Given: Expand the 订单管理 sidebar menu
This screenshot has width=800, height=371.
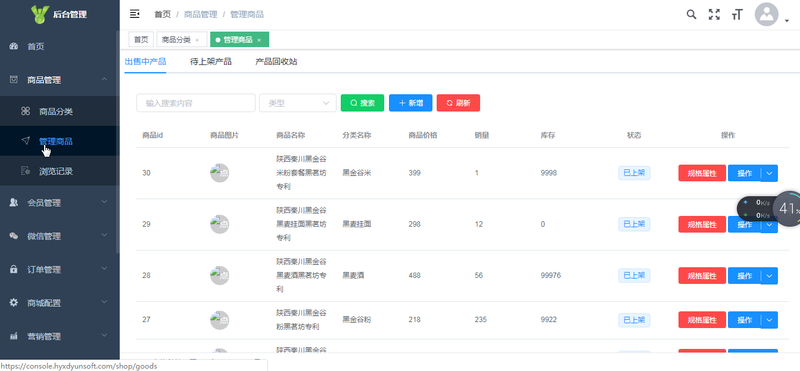Looking at the screenshot, I should coord(60,269).
